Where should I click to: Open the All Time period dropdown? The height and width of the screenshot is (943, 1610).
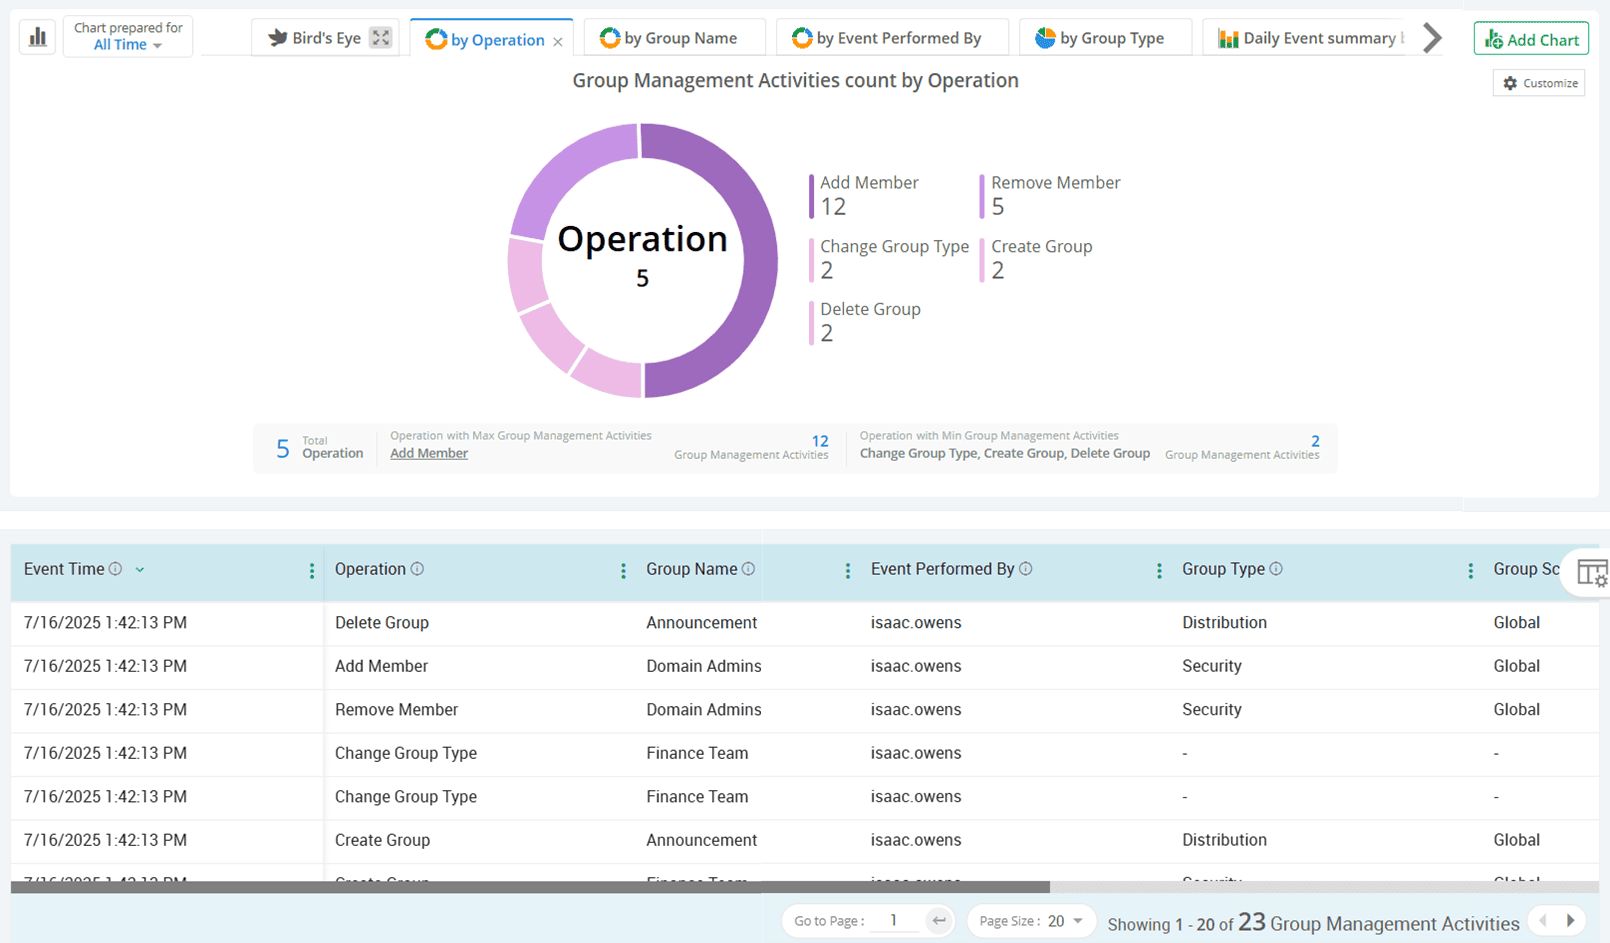(x=127, y=45)
